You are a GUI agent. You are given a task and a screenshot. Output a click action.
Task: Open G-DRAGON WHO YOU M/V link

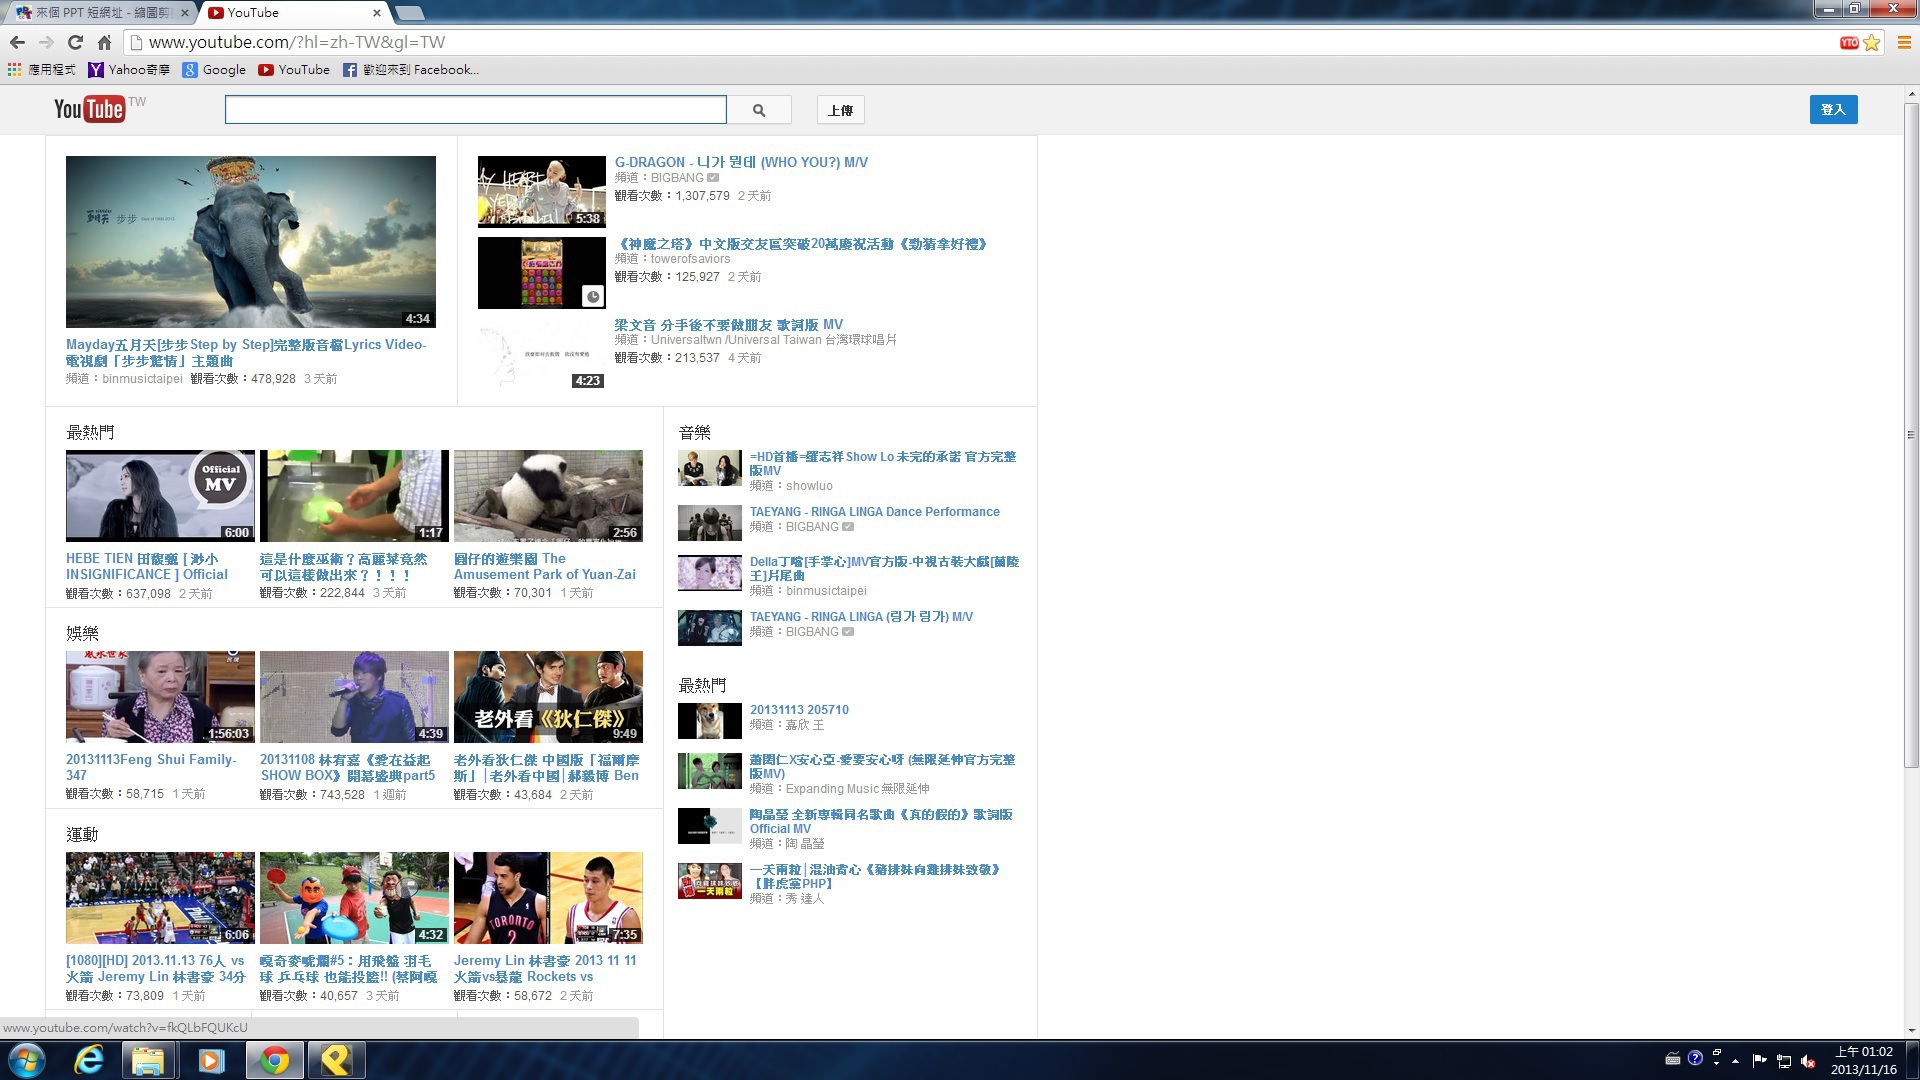click(x=741, y=162)
